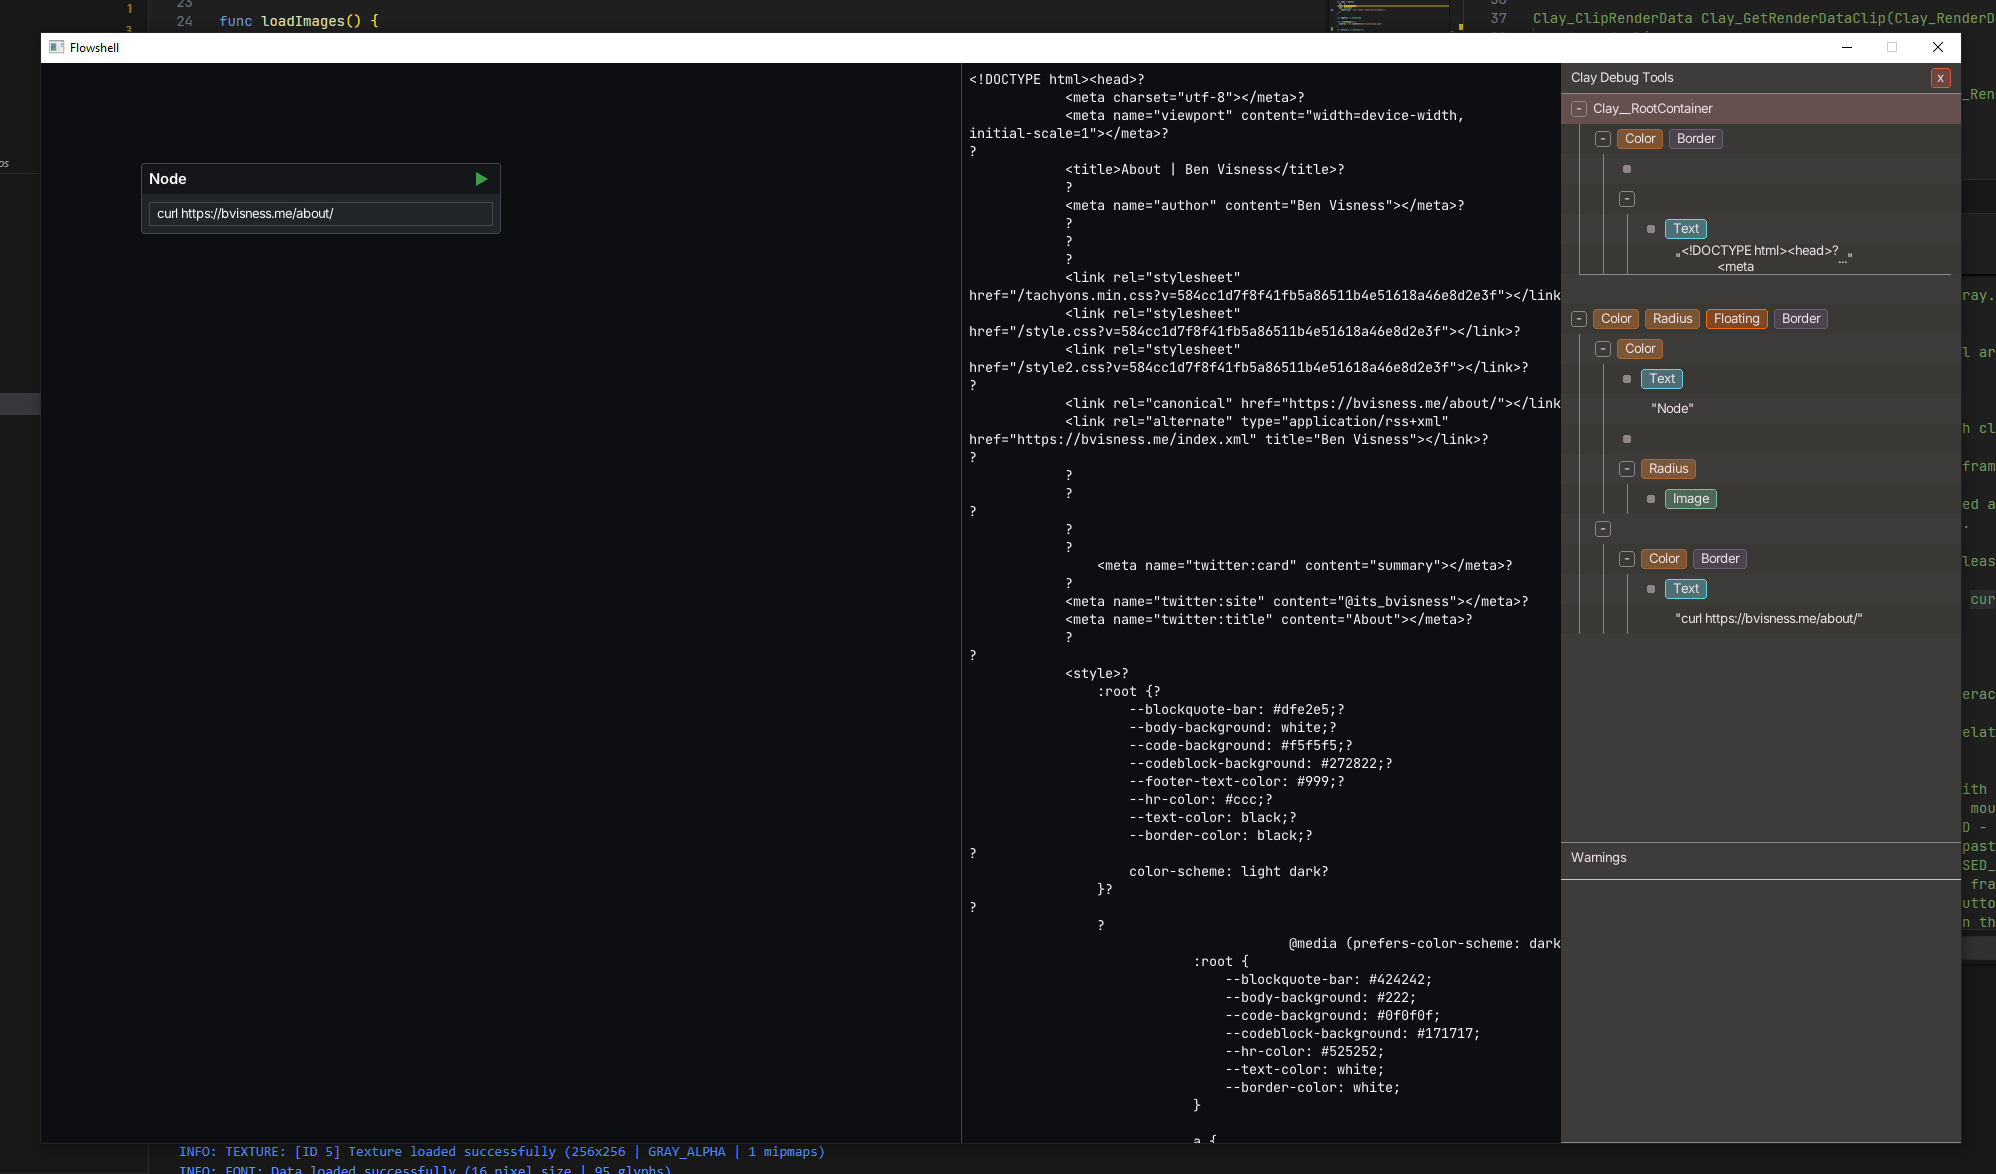1996x1174 pixels.
Task: Click the curl command input field
Action: tap(320, 214)
